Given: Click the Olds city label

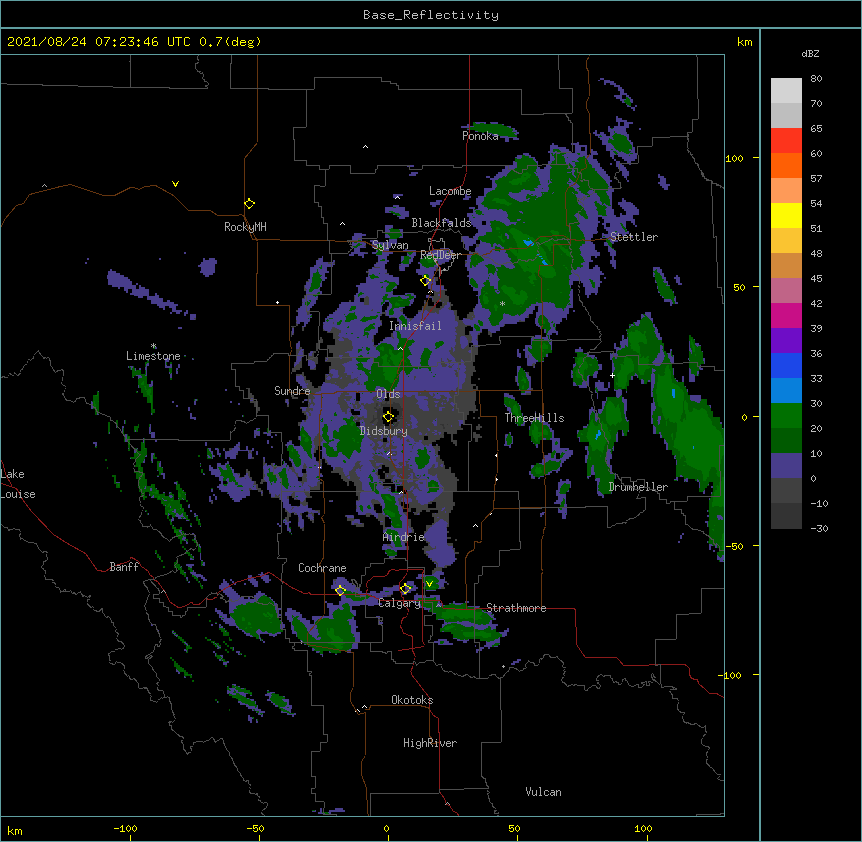Looking at the screenshot, I should [x=388, y=394].
